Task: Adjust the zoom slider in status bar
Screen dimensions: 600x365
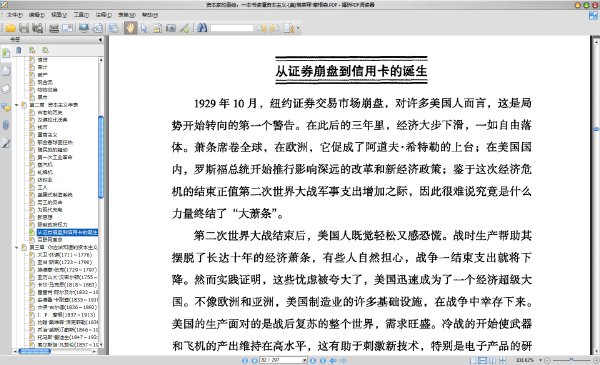Action: 571,360
